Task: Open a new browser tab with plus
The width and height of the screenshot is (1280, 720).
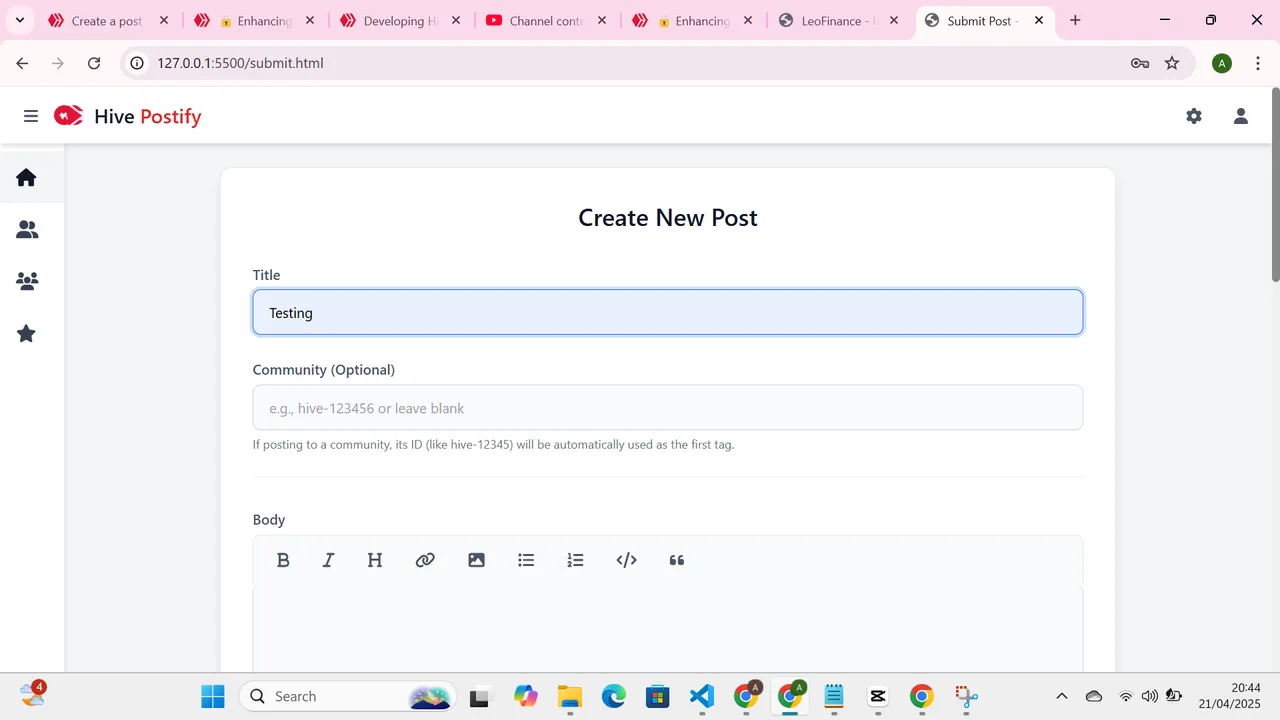Action: click(1075, 20)
